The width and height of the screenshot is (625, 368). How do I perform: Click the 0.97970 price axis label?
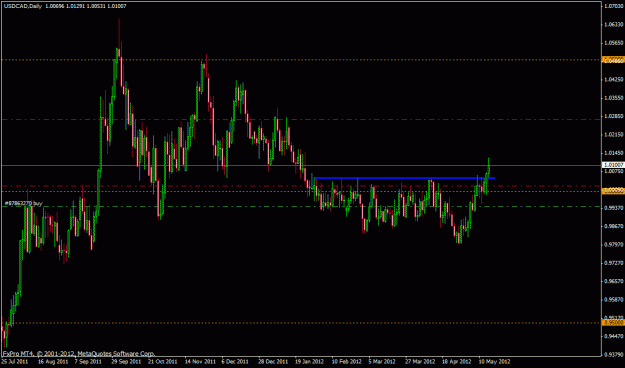[614, 245]
